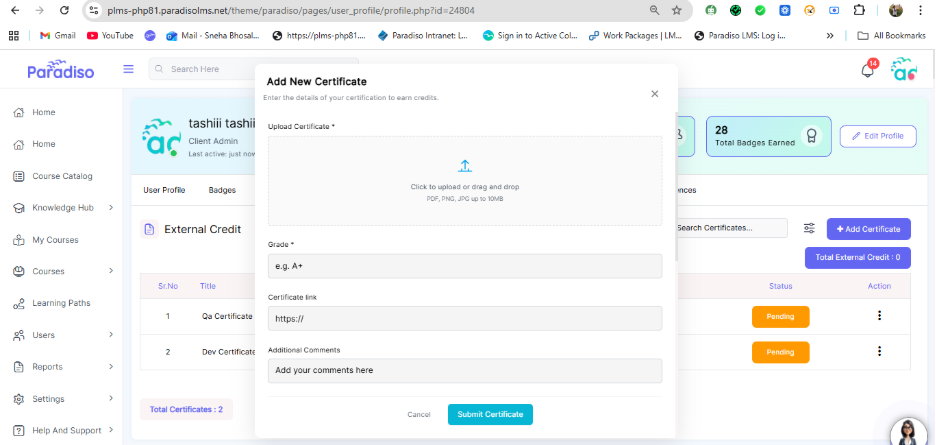
Task: Click Cancel in the certificate dialog
Action: pos(418,414)
